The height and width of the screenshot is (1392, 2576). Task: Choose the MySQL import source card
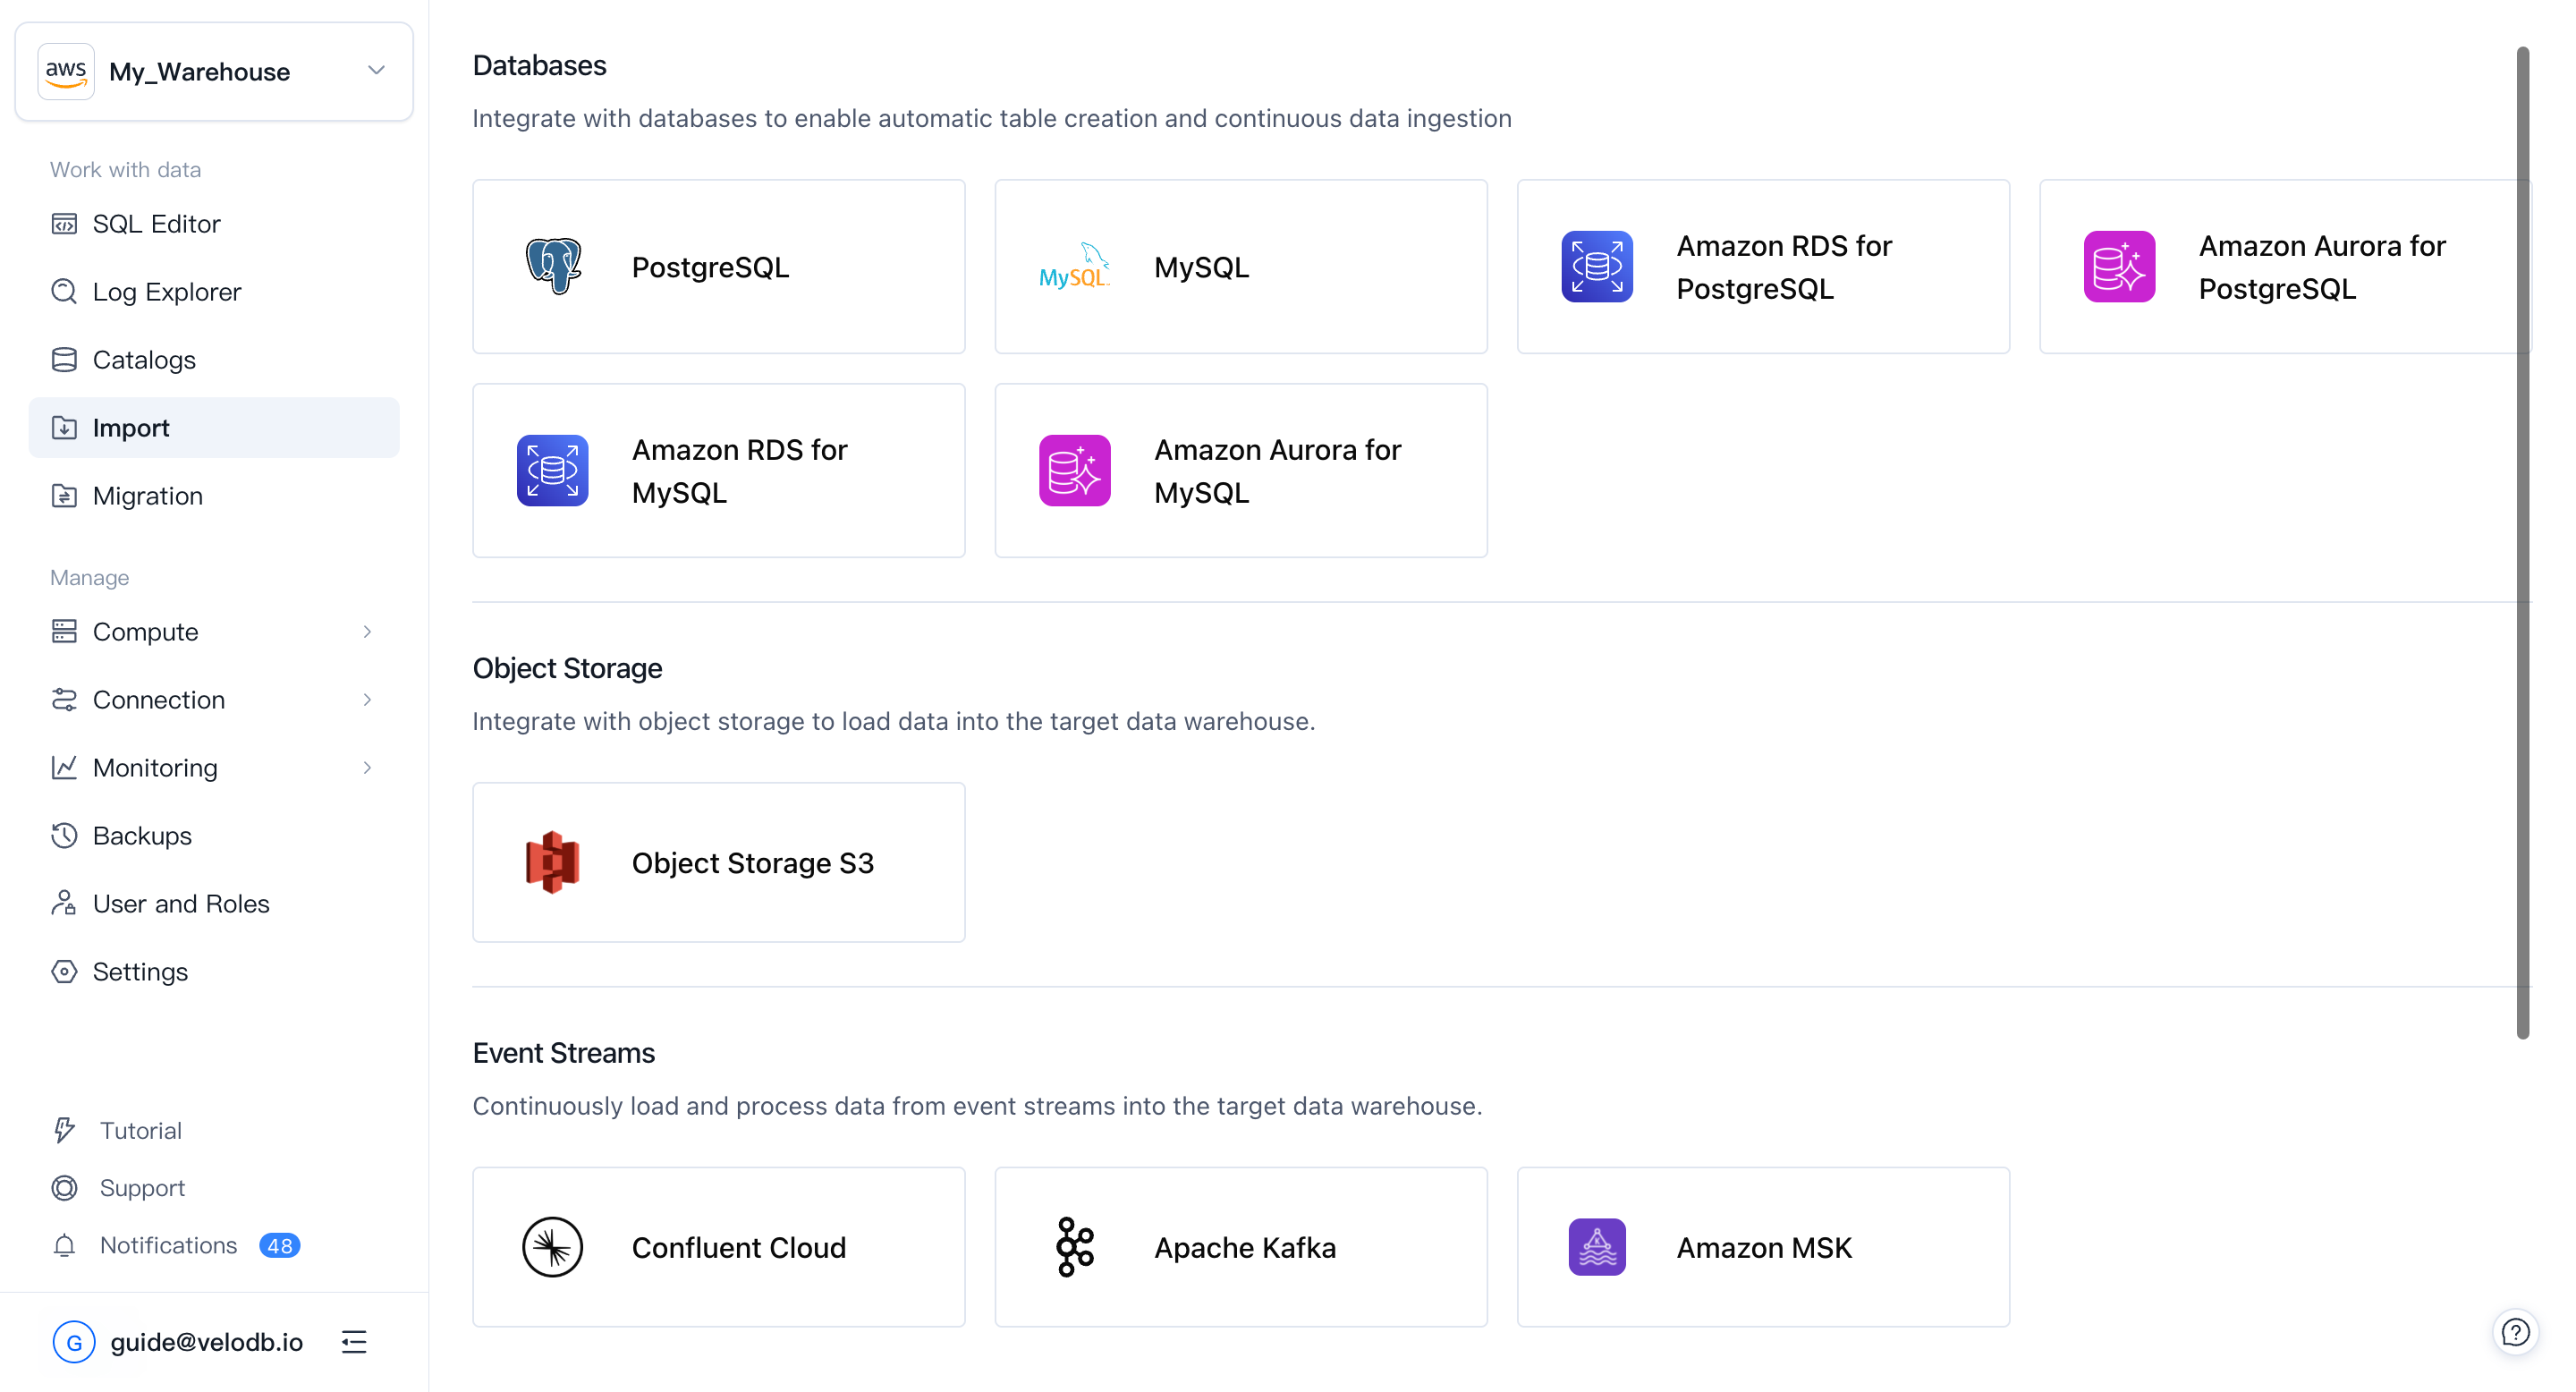click(x=1241, y=266)
